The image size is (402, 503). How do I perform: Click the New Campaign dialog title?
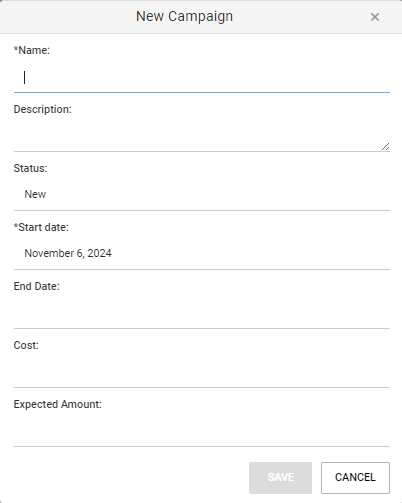(184, 16)
